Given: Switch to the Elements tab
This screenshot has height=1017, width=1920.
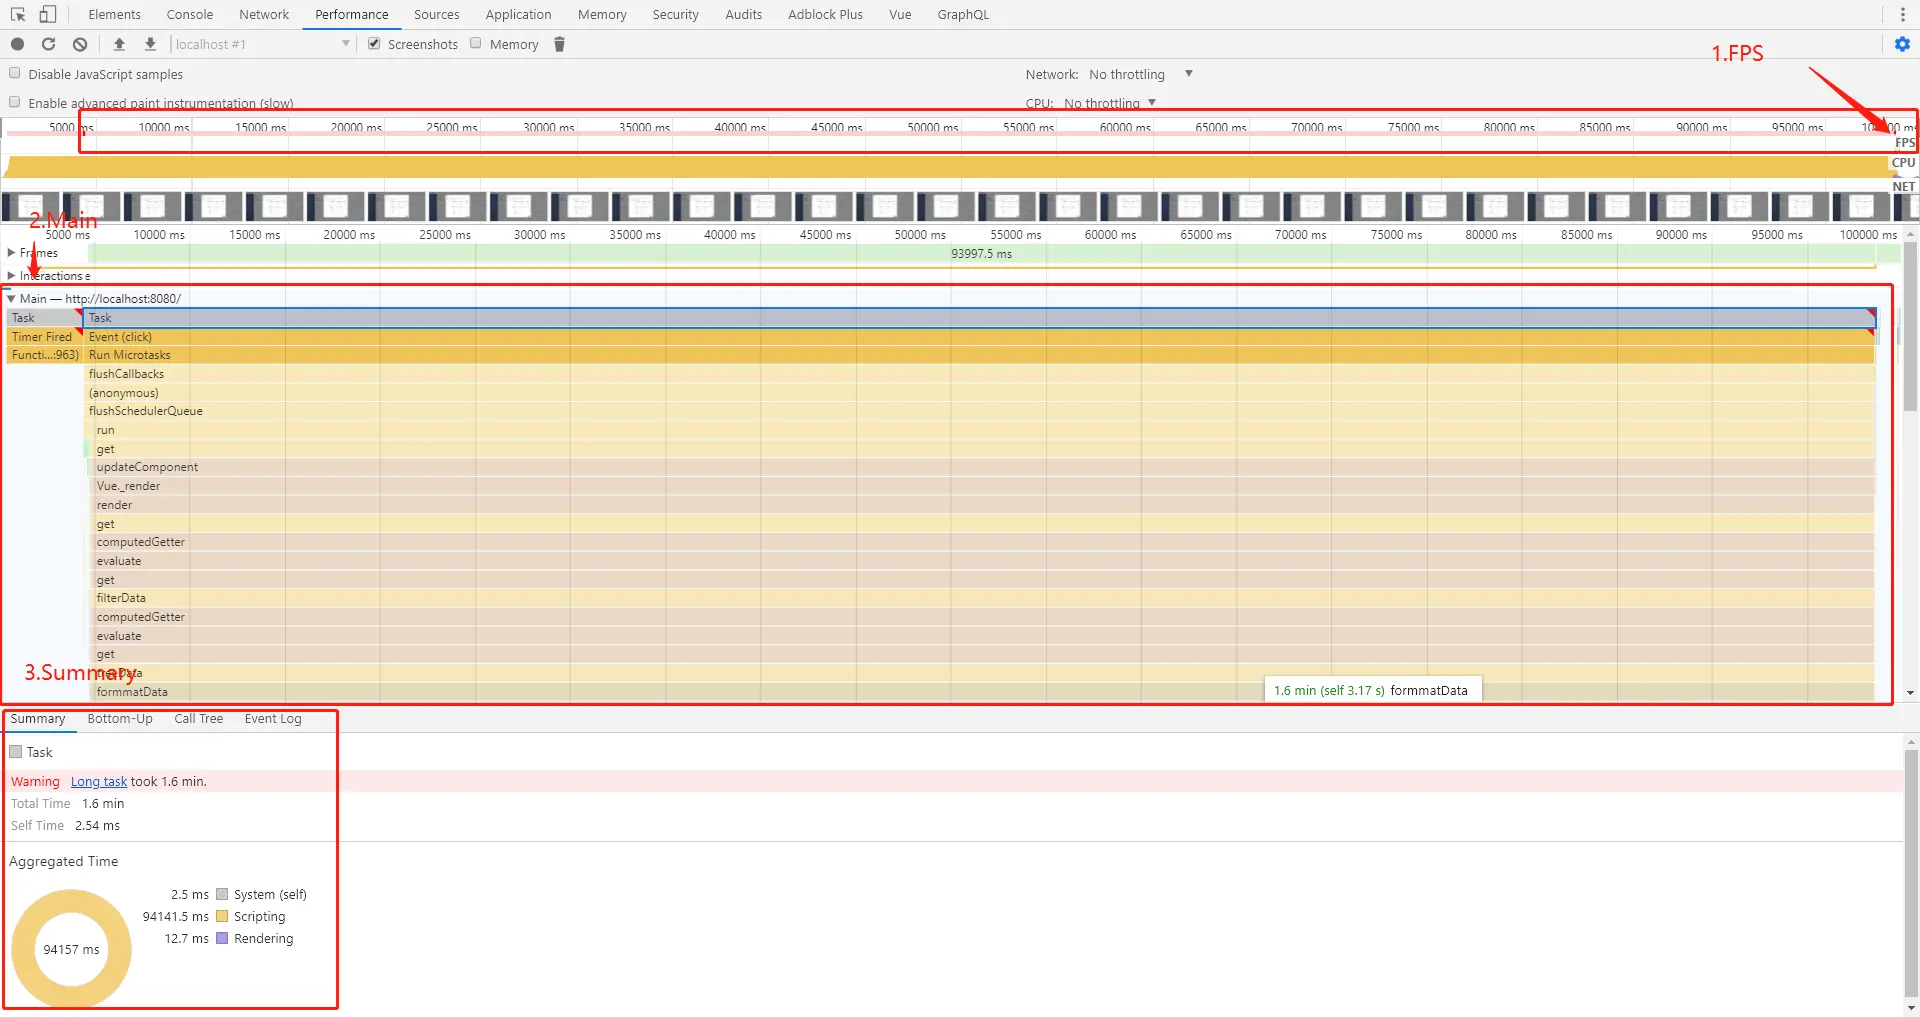Looking at the screenshot, I should coord(114,14).
